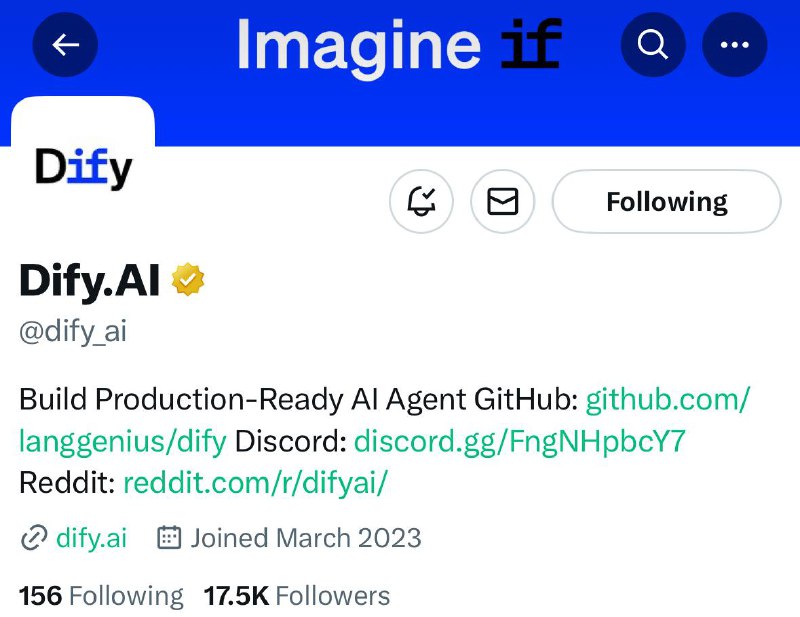Click the calendar joined-date icon
The image size is (800, 617).
point(169,537)
